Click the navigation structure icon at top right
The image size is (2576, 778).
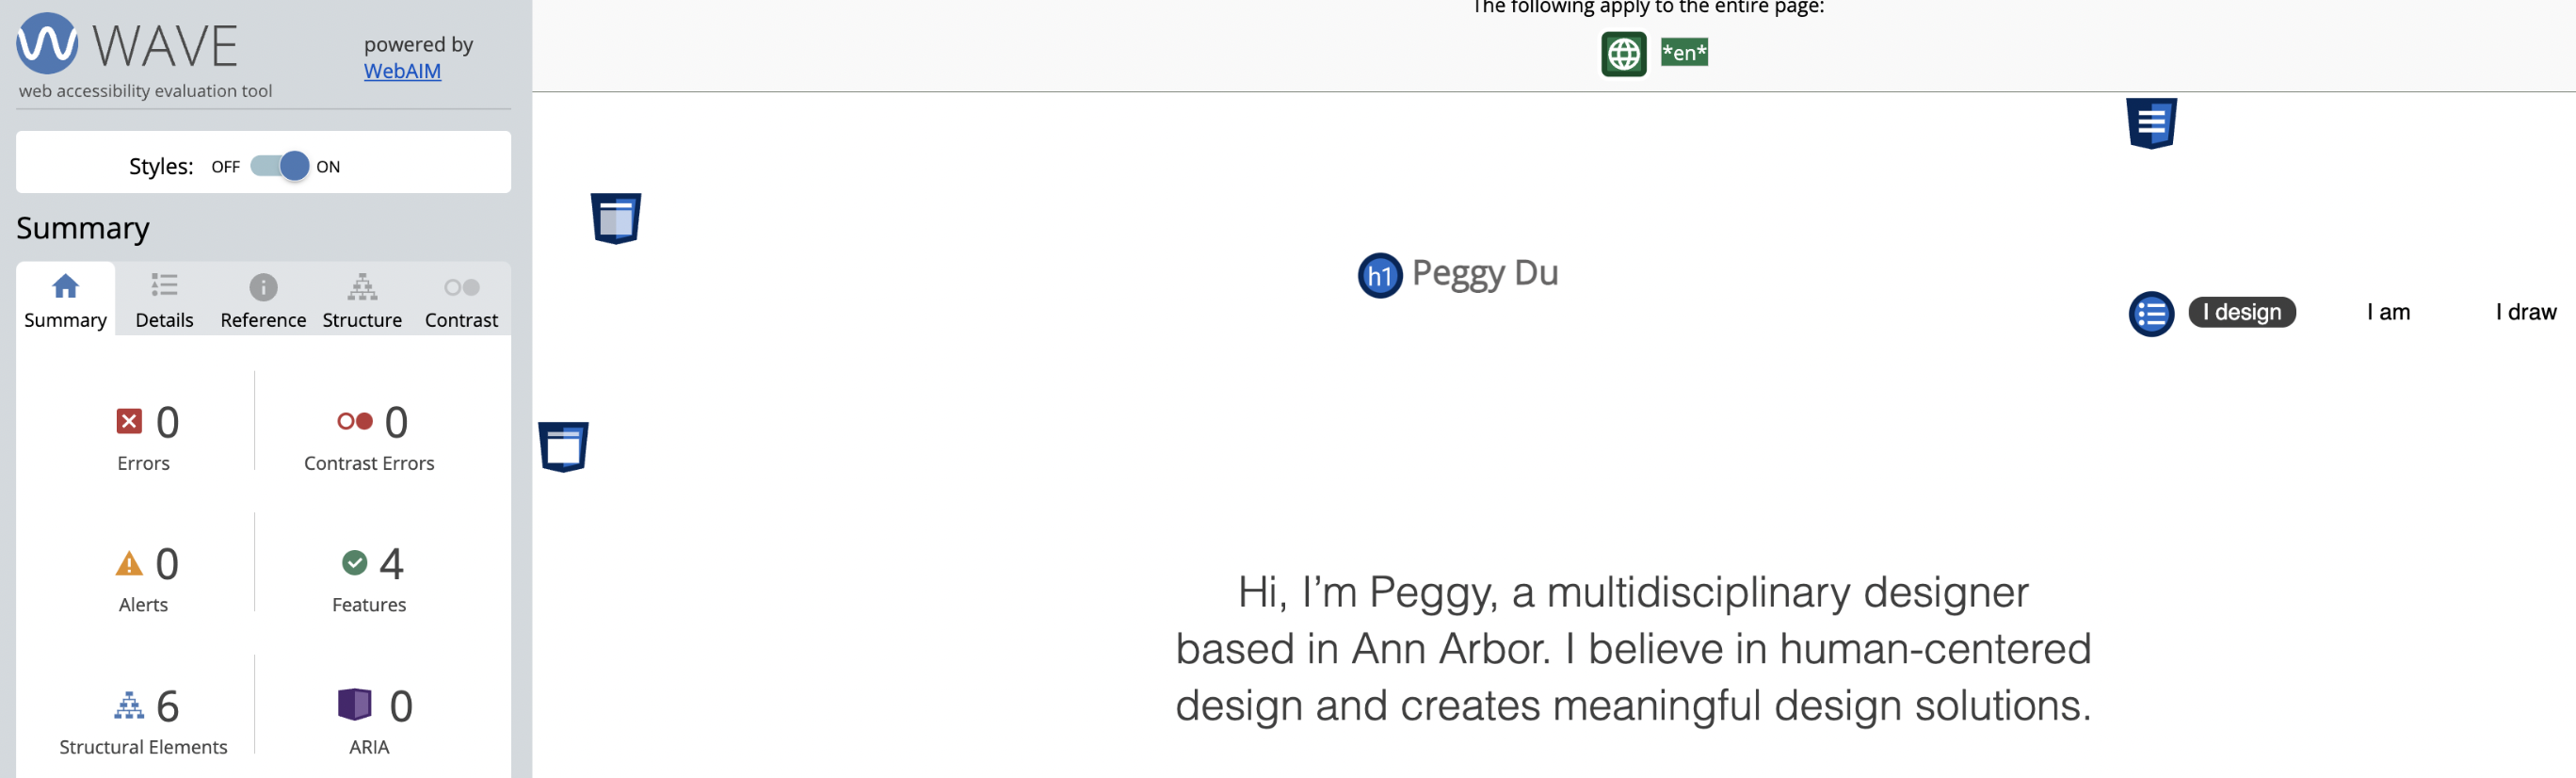point(2151,124)
